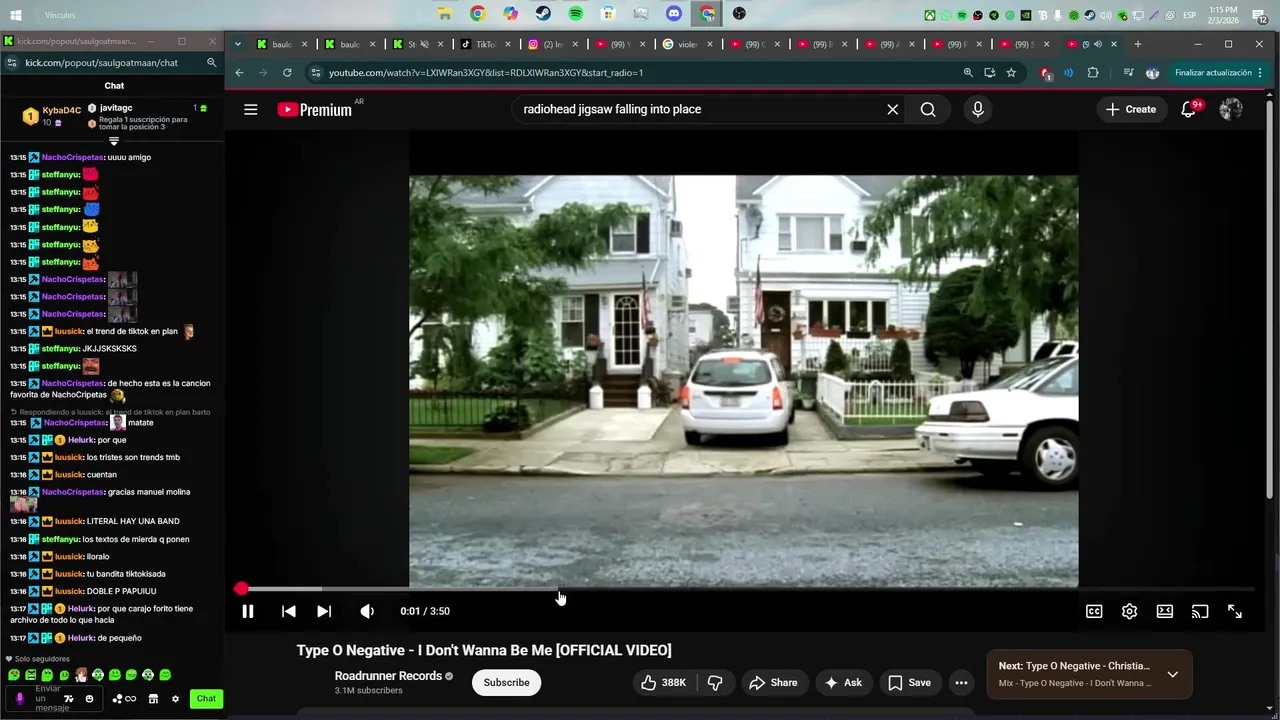Seek on the video progress bar

(x=746, y=589)
